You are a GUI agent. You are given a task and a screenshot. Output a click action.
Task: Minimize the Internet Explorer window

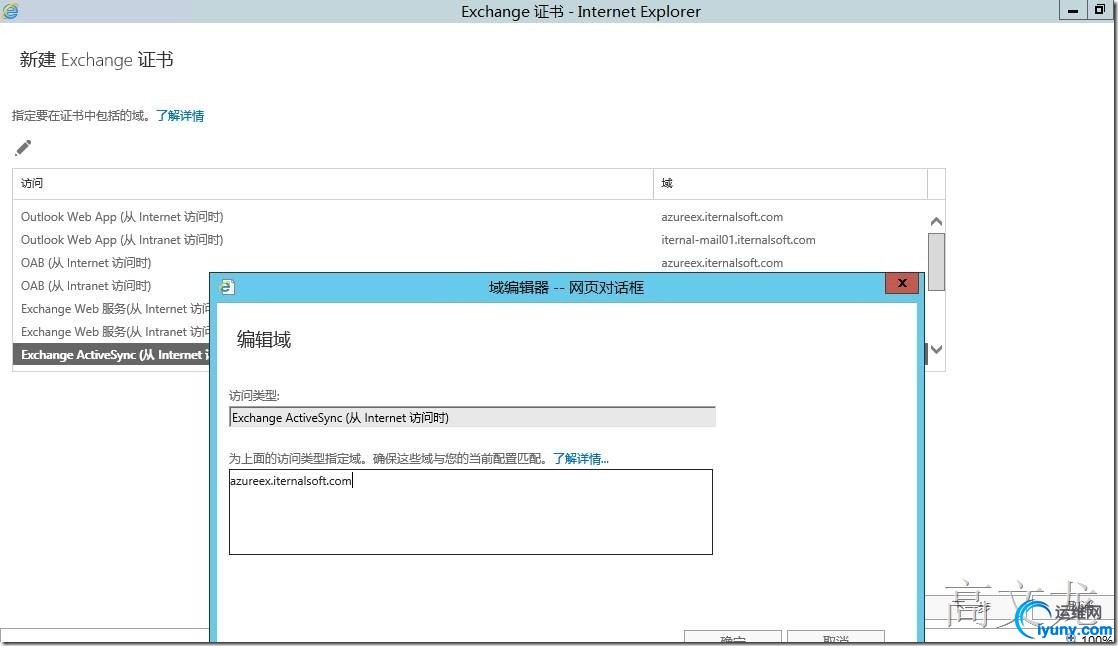1072,10
